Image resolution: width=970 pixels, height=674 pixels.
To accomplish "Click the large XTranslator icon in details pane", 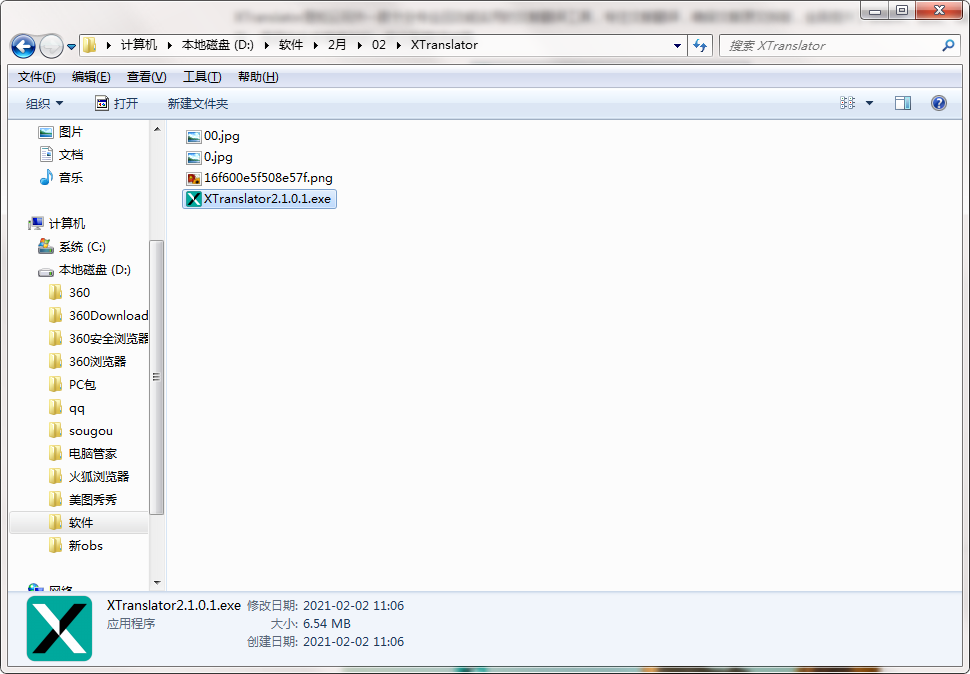I will pyautogui.click(x=59, y=628).
